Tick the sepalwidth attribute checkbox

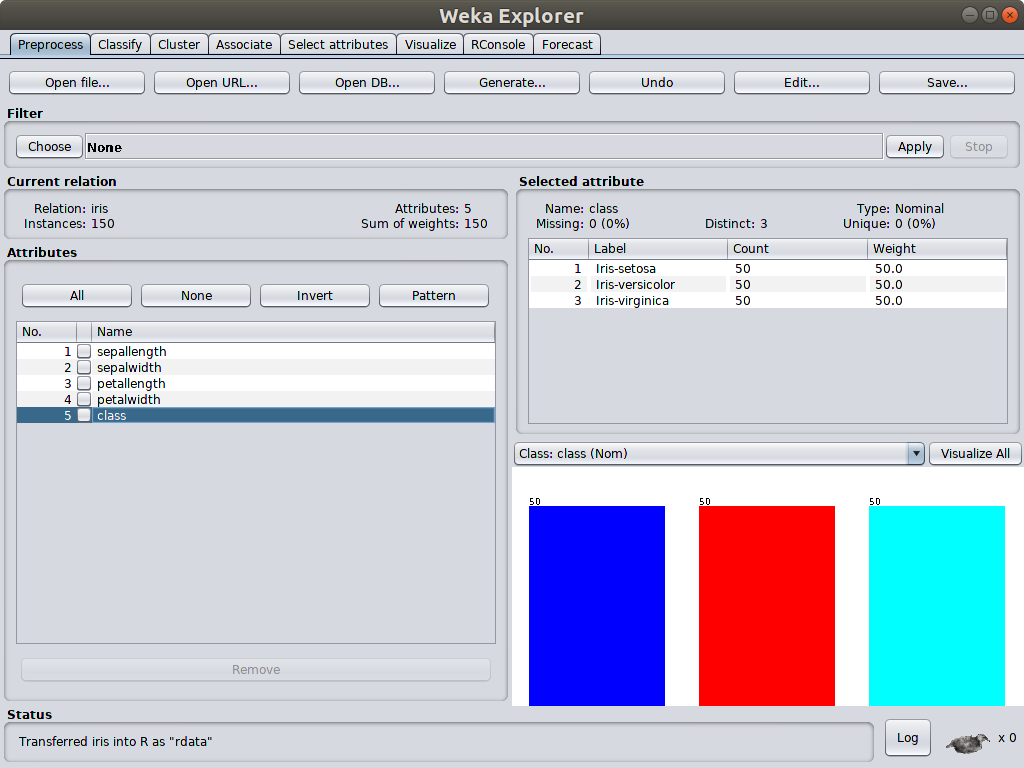(x=84, y=368)
